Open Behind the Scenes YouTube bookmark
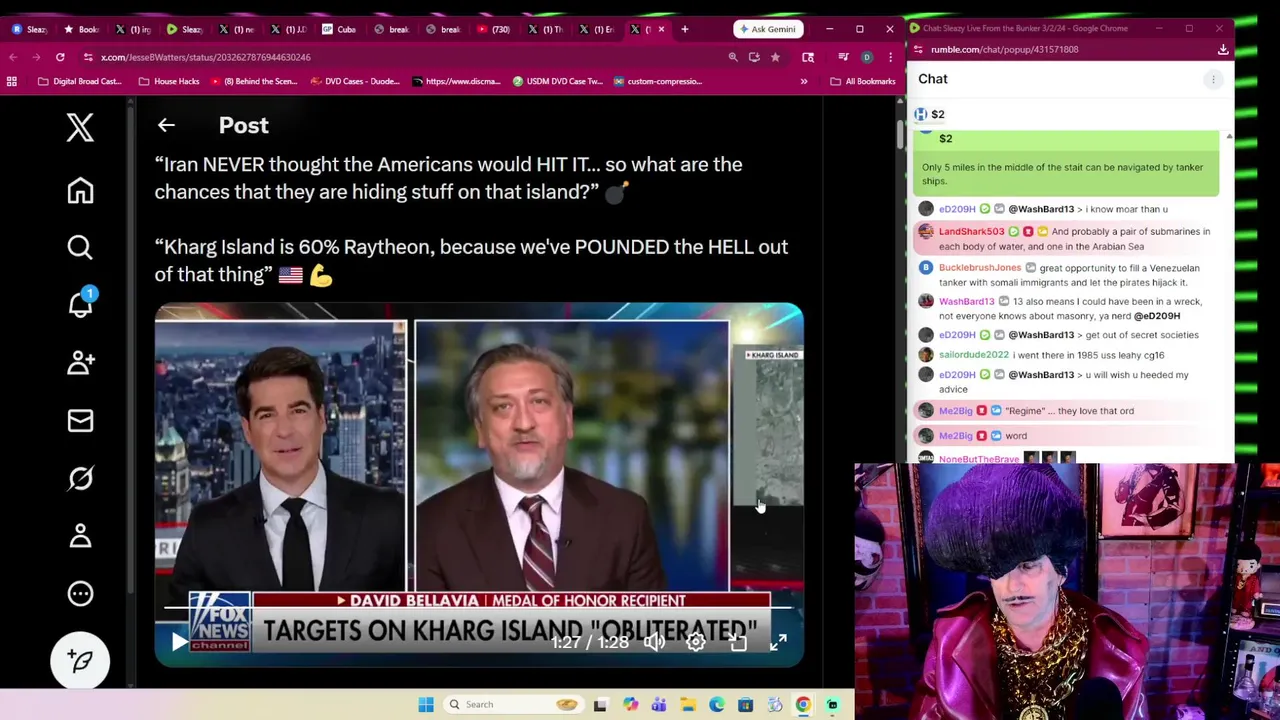The image size is (1280, 720). click(x=253, y=81)
